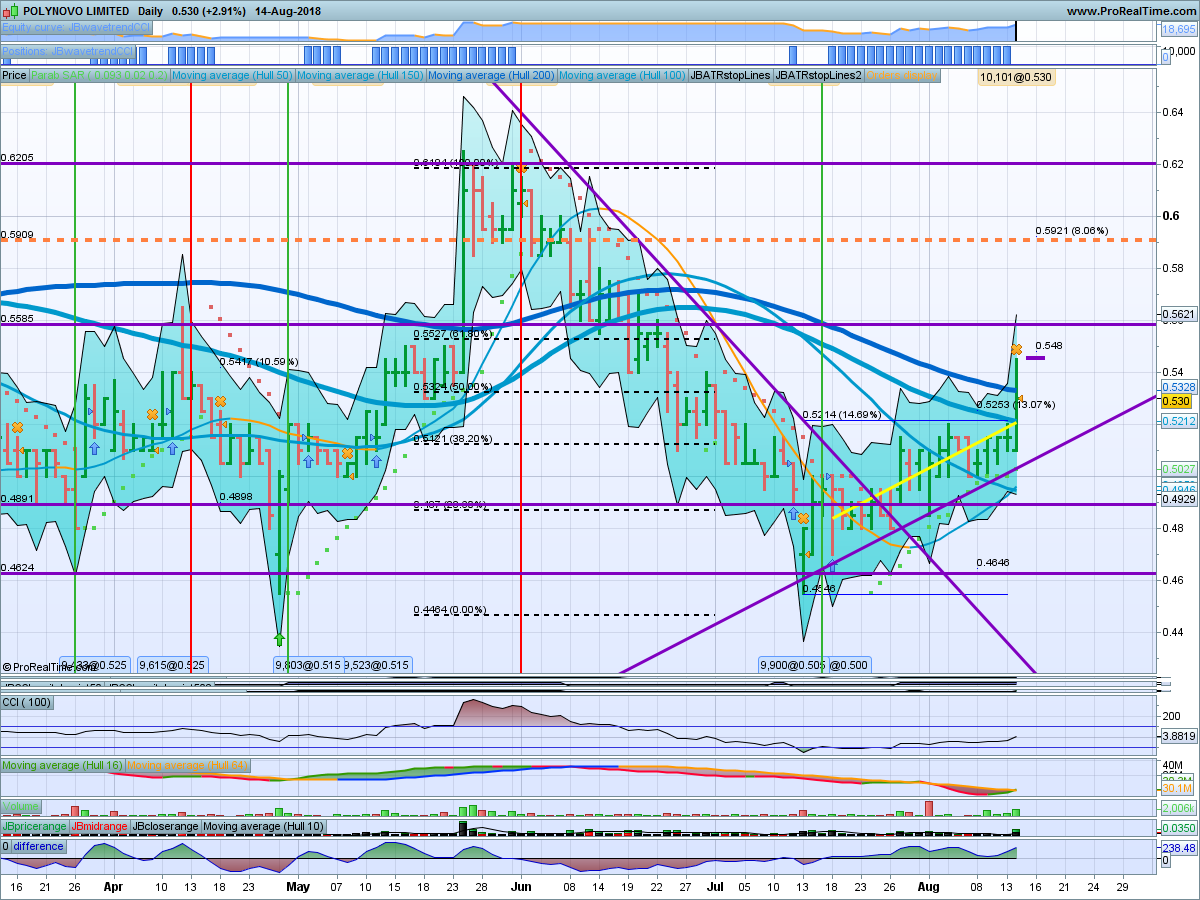
Task: Click the 0.5621 price axis tag
Action: 1180,313
